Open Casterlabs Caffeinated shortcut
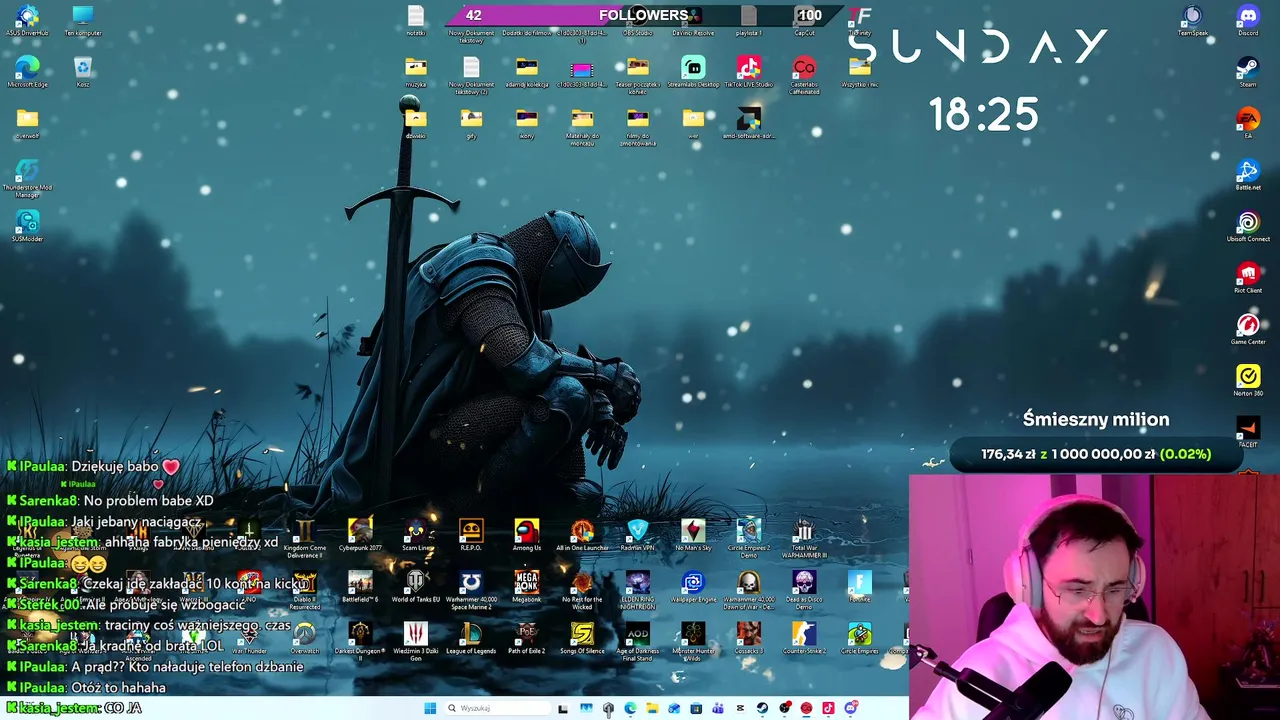Screen dimensions: 1280x720 point(804,75)
